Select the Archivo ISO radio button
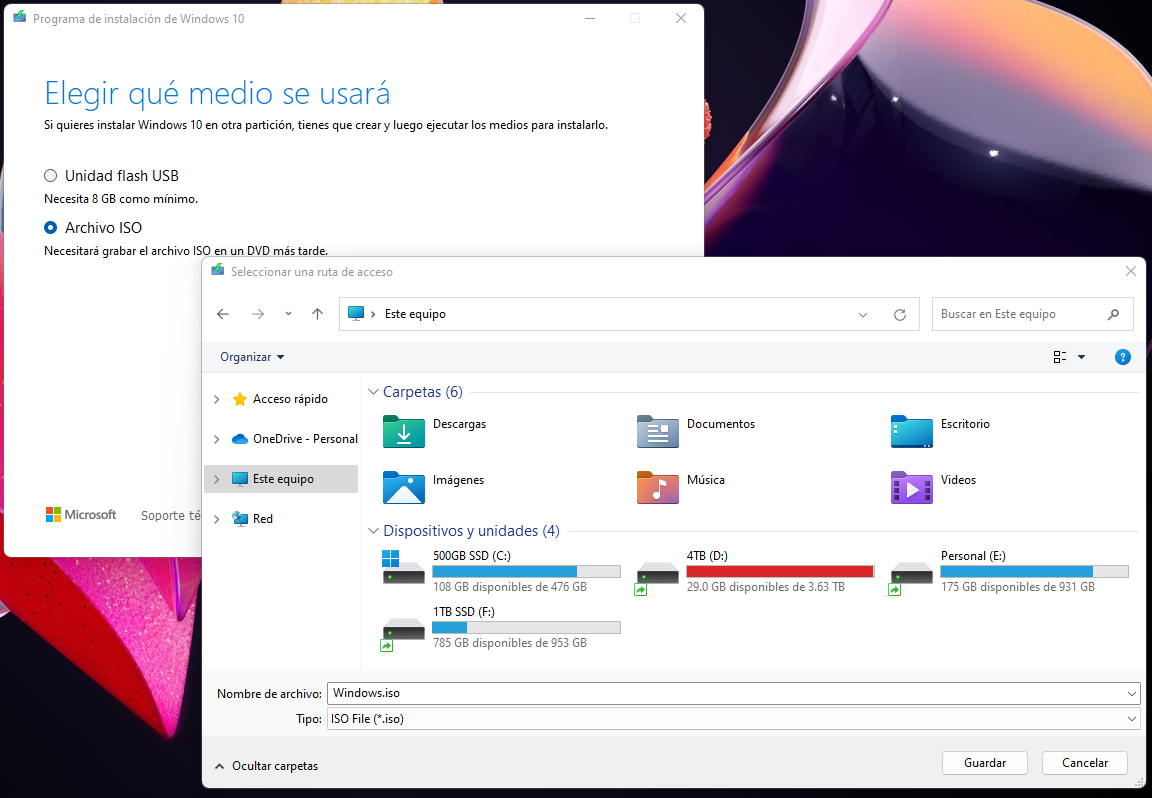The width and height of the screenshot is (1152, 798). [51, 228]
